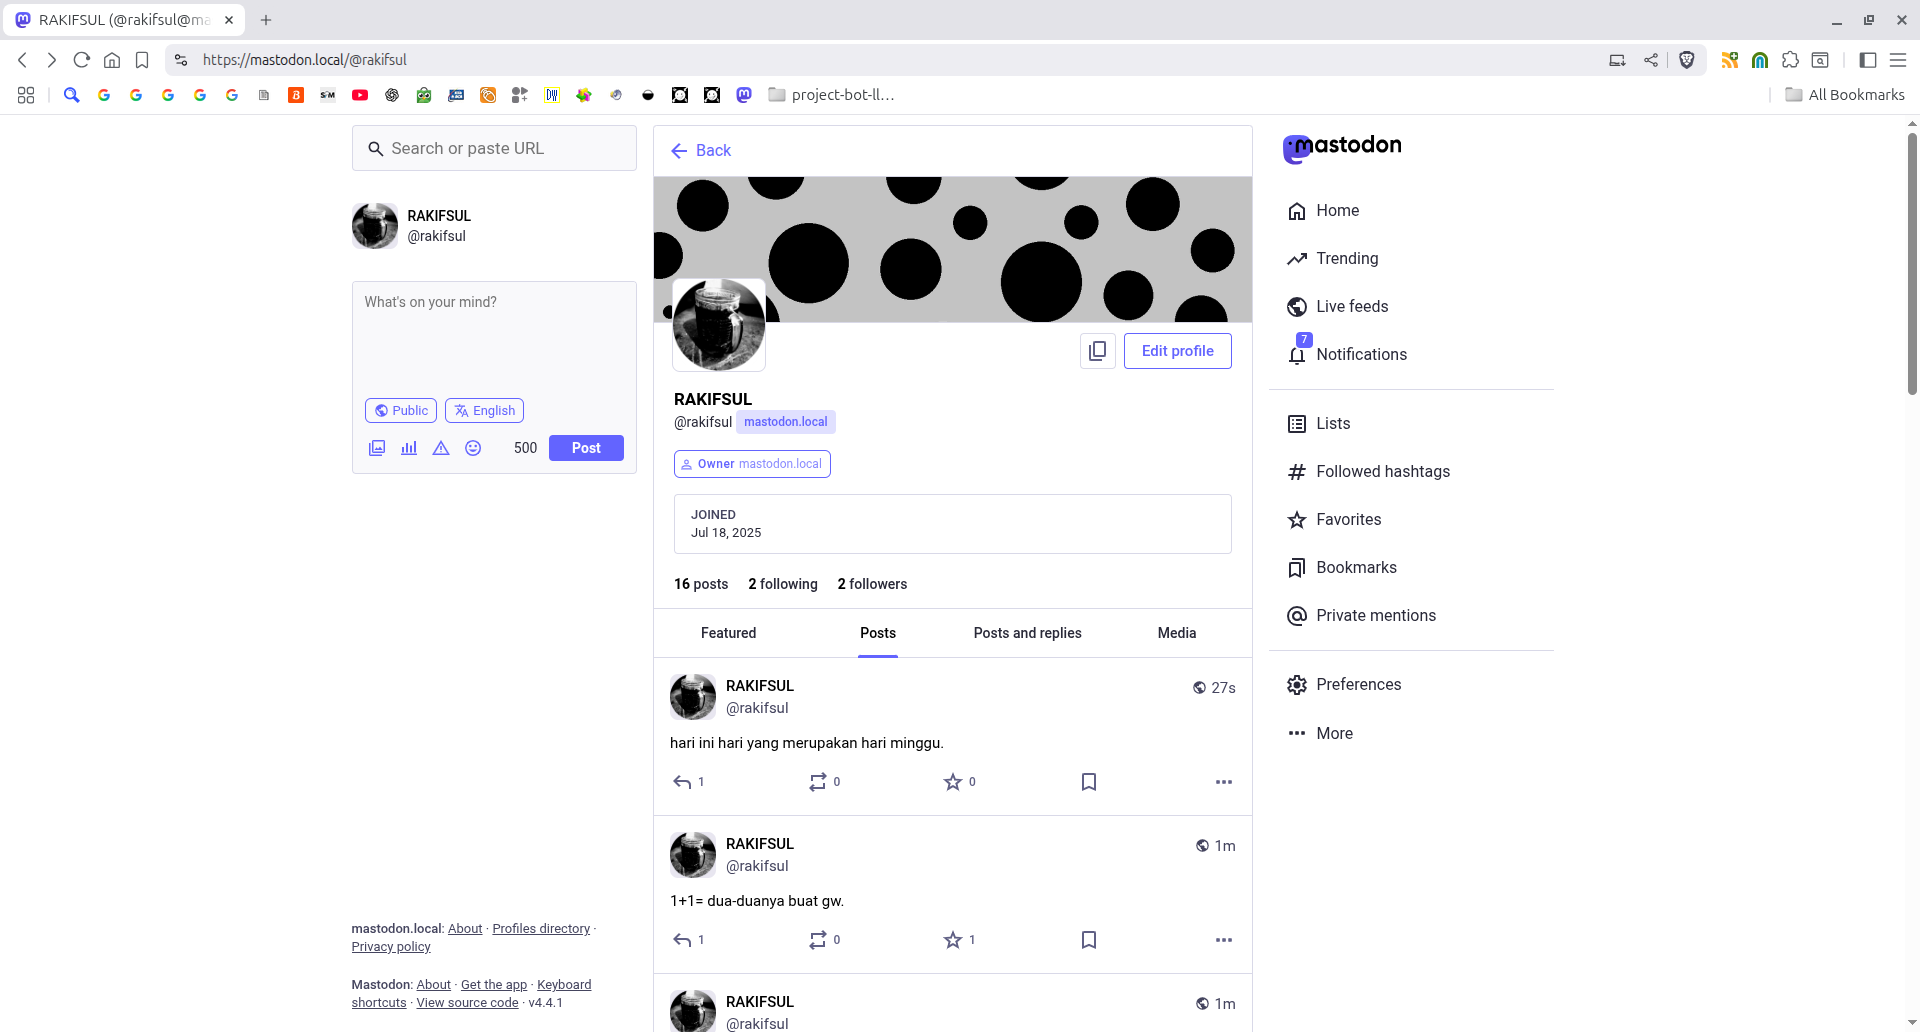Expand the More menu
Image resolution: width=1920 pixels, height=1032 pixels.
tap(1320, 733)
